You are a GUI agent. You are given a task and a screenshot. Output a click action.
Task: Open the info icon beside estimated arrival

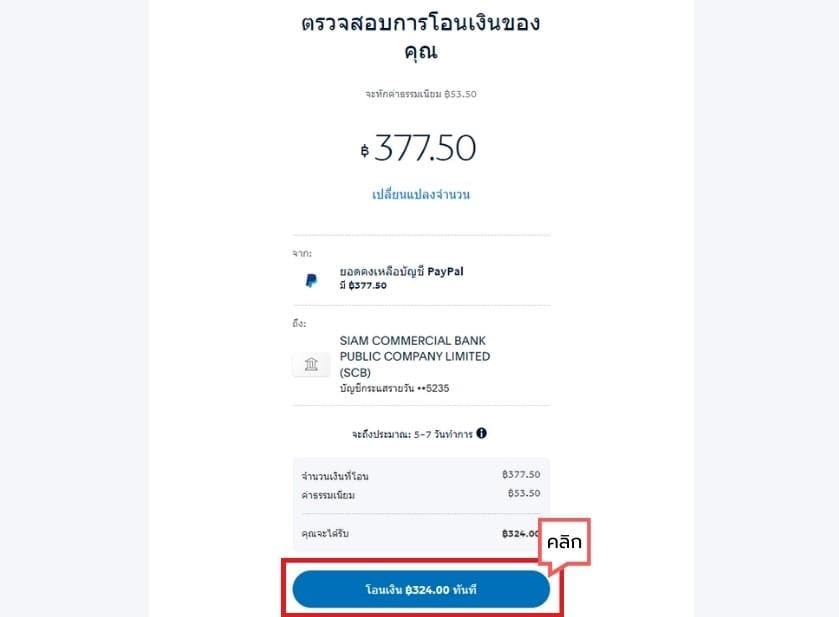click(482, 433)
